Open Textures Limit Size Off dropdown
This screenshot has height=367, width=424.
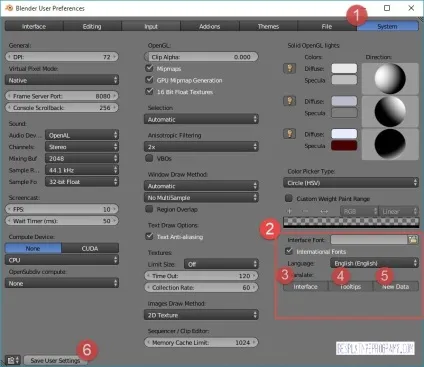coord(221,264)
